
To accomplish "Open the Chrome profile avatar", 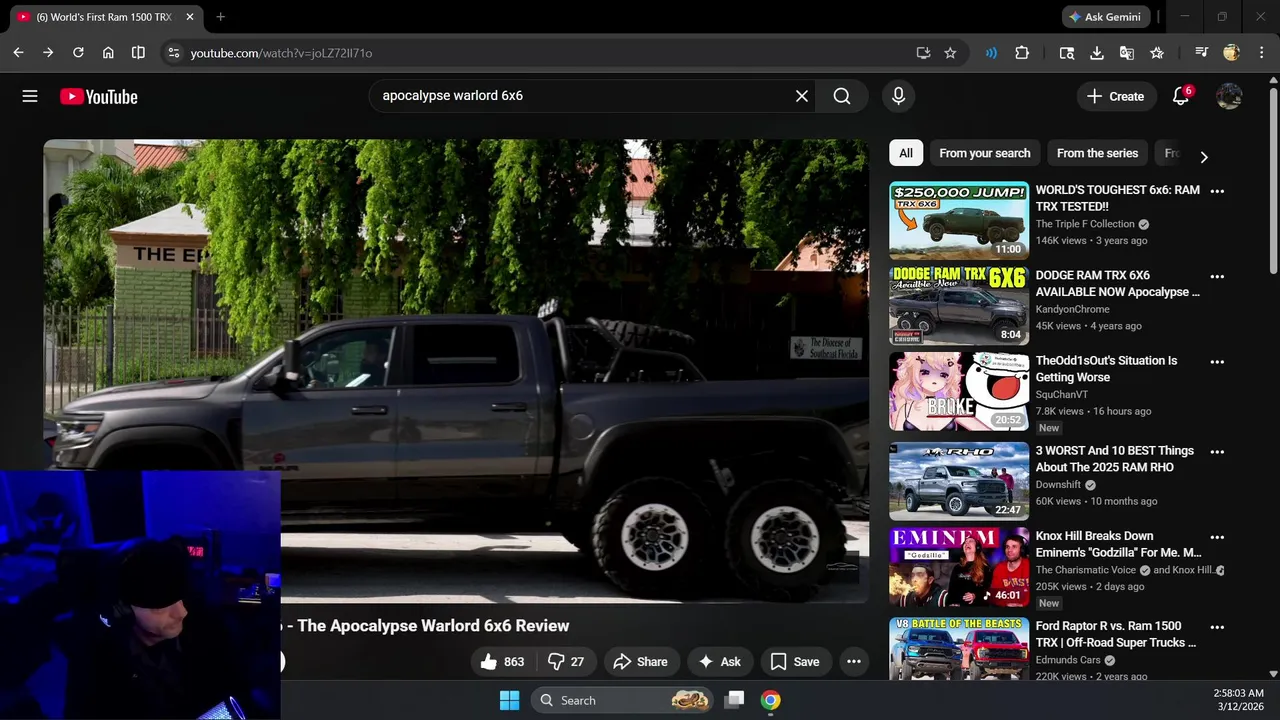I will pos(1232,53).
